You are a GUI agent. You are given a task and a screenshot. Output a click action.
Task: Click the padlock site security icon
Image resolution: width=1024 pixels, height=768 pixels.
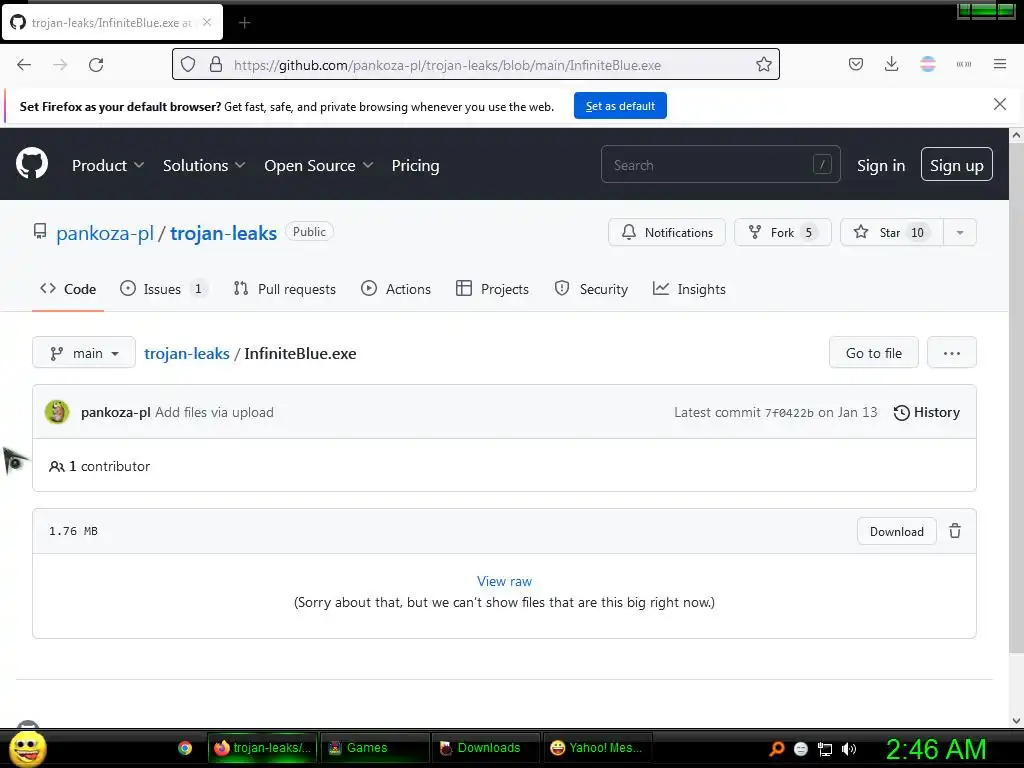[x=216, y=65]
